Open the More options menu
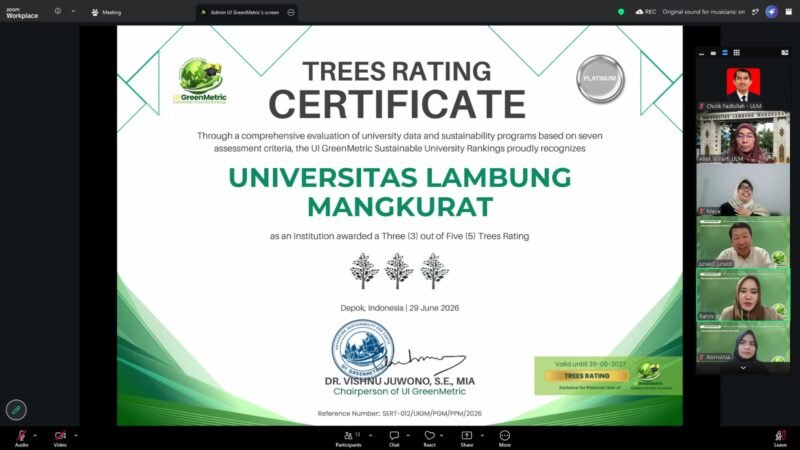The height and width of the screenshot is (450, 800). (x=505, y=438)
